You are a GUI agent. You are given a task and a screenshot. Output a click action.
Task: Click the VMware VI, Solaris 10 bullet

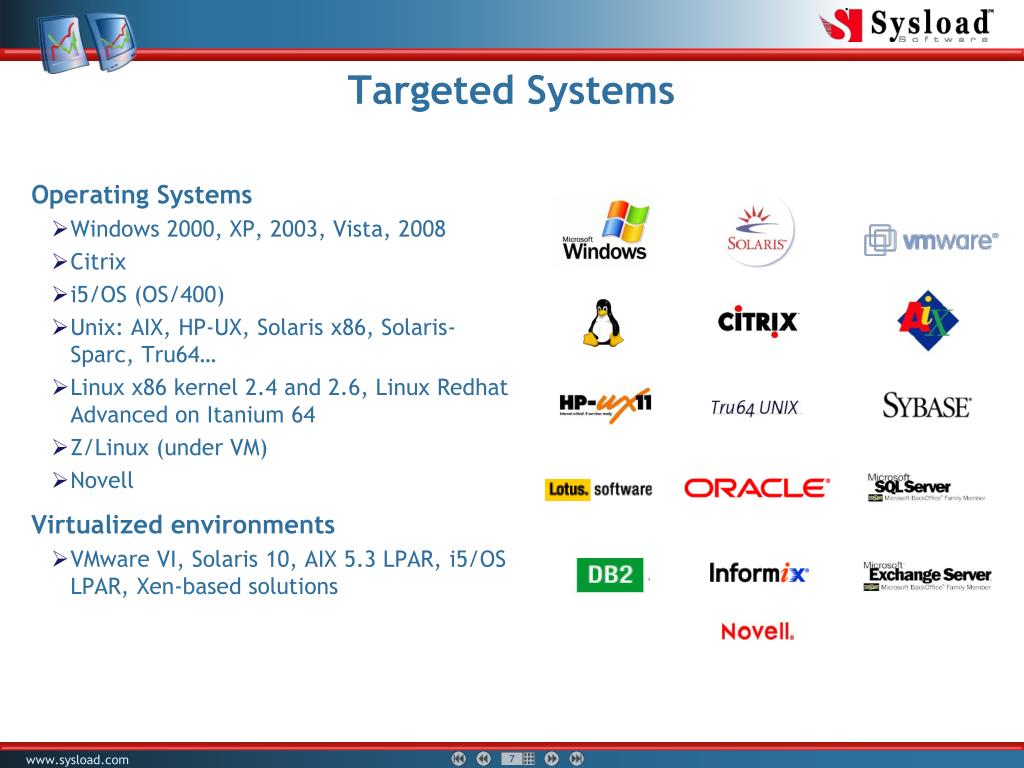[287, 573]
